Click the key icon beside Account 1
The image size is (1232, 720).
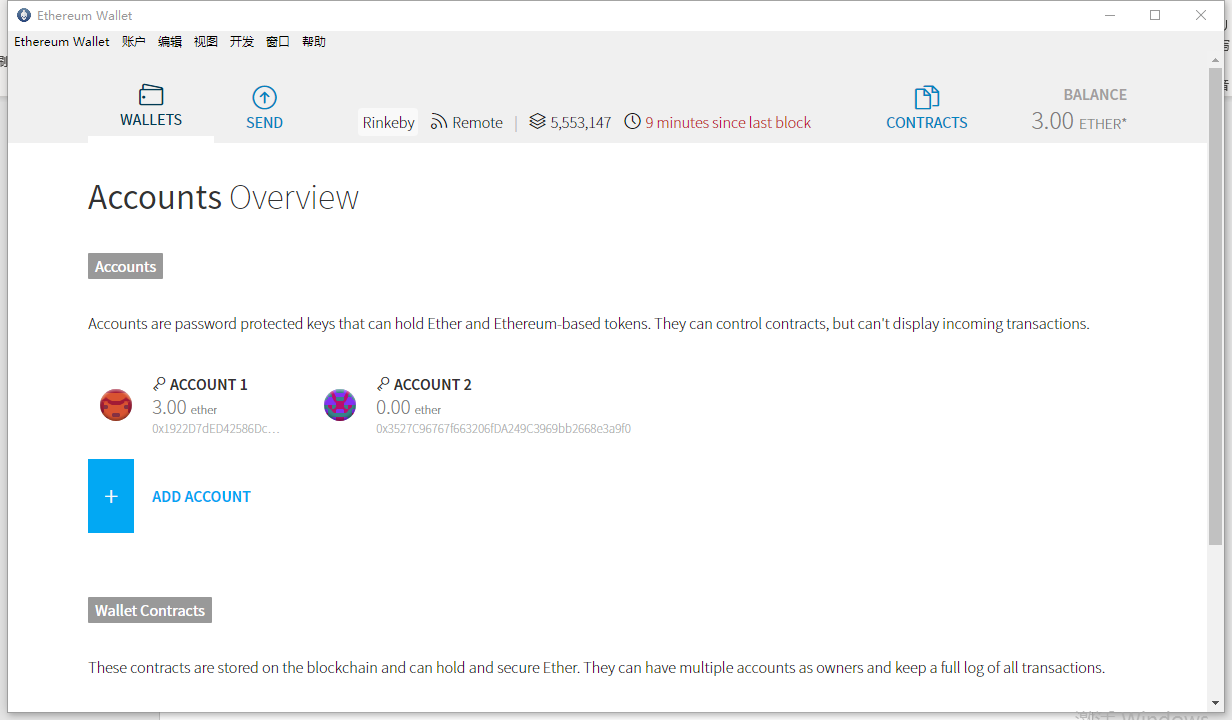(x=159, y=384)
